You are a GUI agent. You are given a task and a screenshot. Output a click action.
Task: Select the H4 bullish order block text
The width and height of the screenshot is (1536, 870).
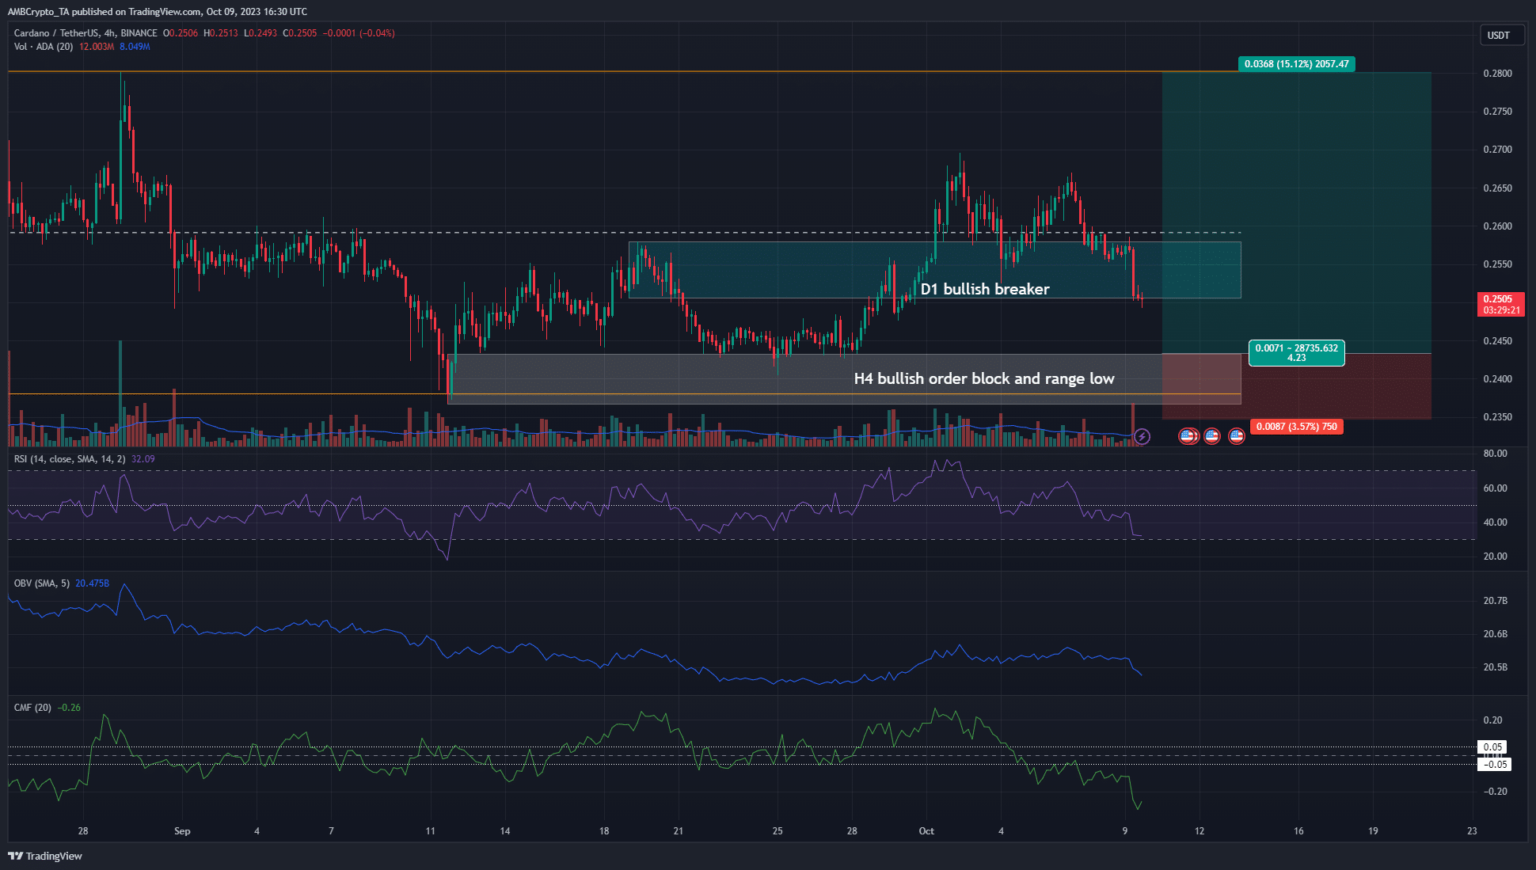tap(983, 379)
